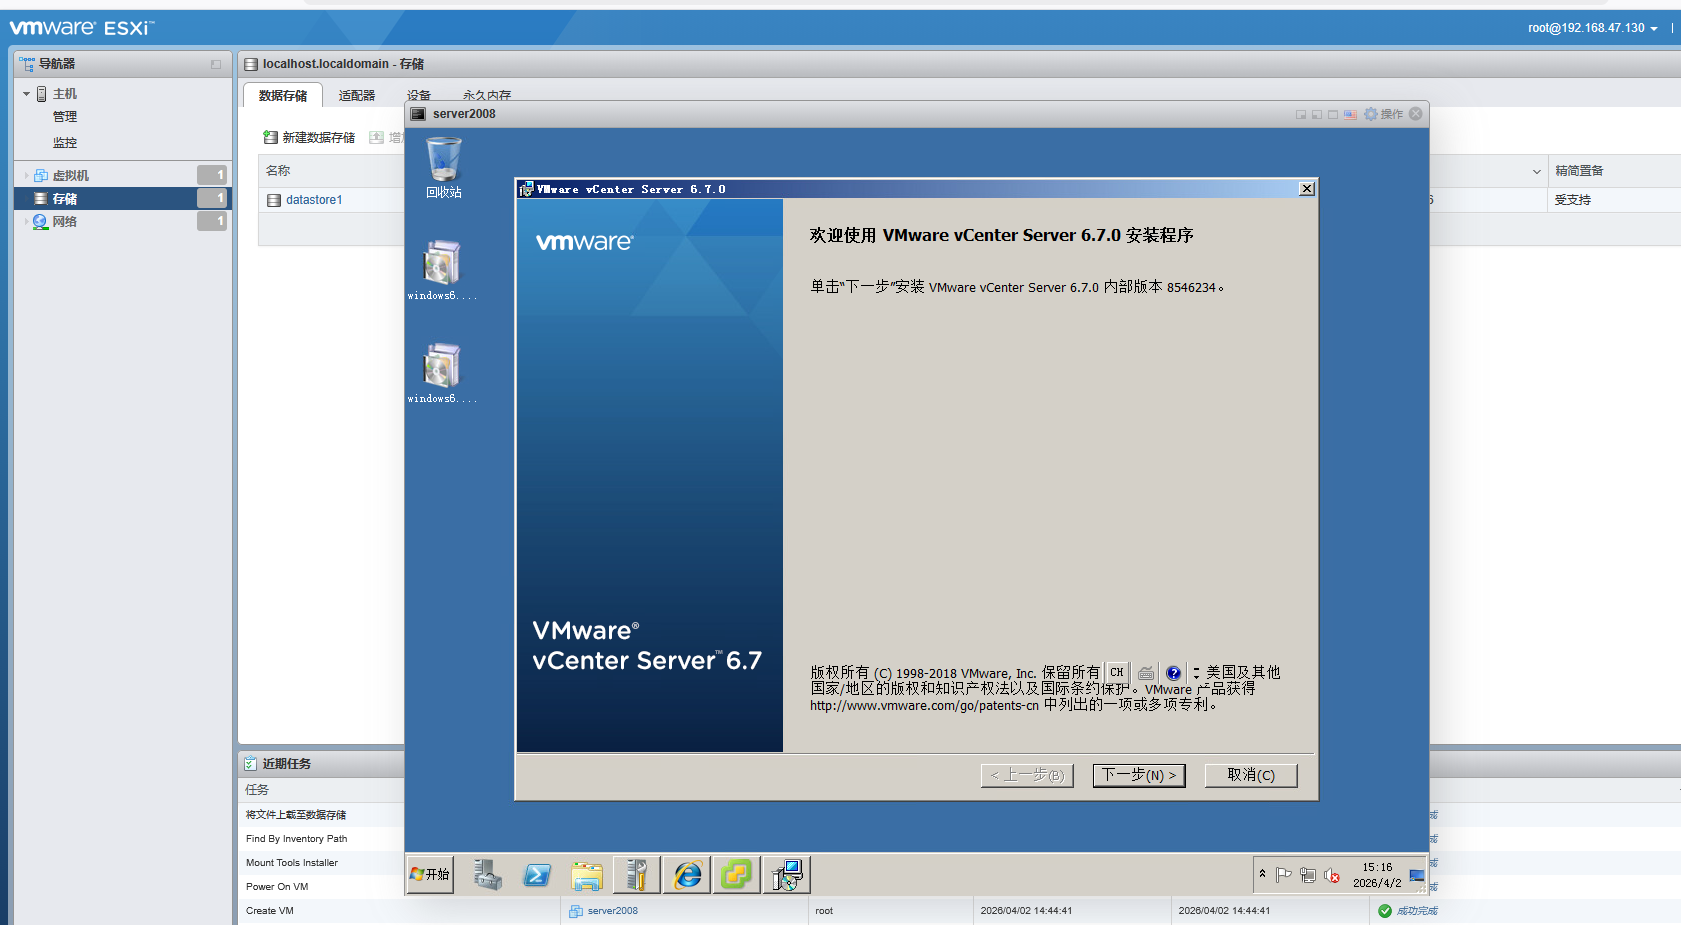Click the Show Desktop icon in the tray corner
Image resolution: width=1681 pixels, height=925 pixels.
pos(1417,875)
